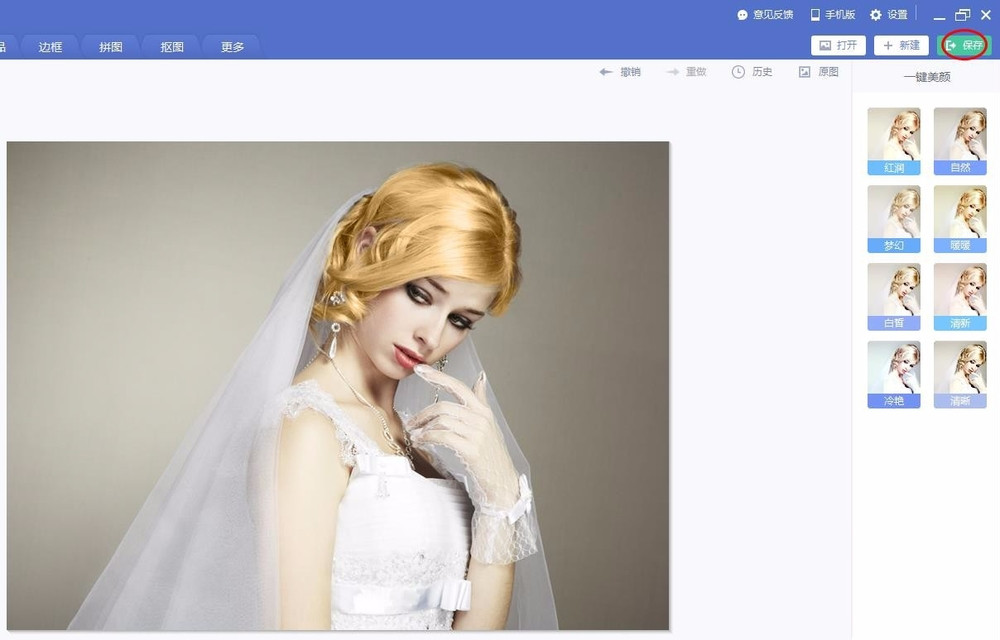Redo with the 重做 arrow

686,72
